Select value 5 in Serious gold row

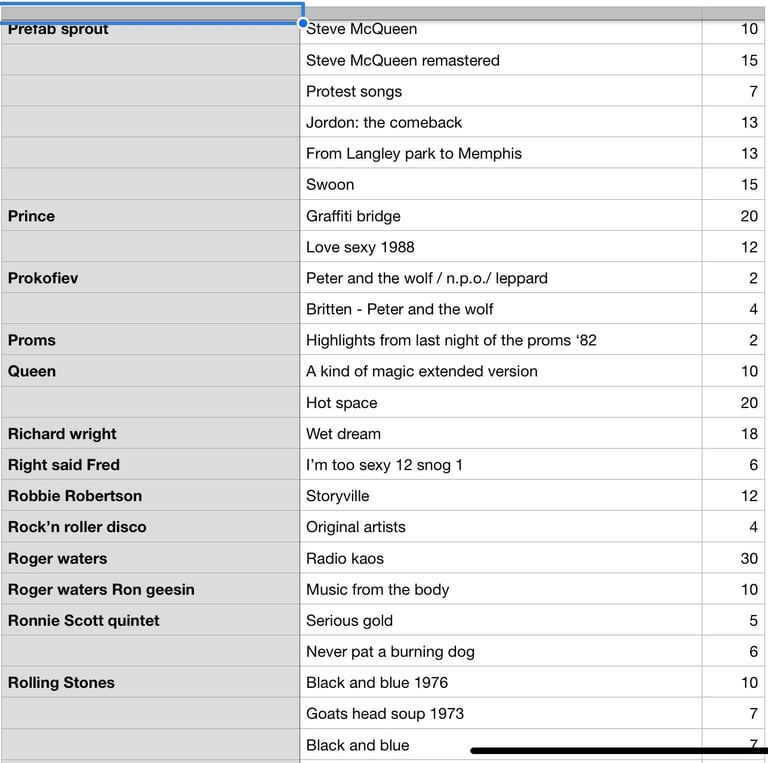733,620
